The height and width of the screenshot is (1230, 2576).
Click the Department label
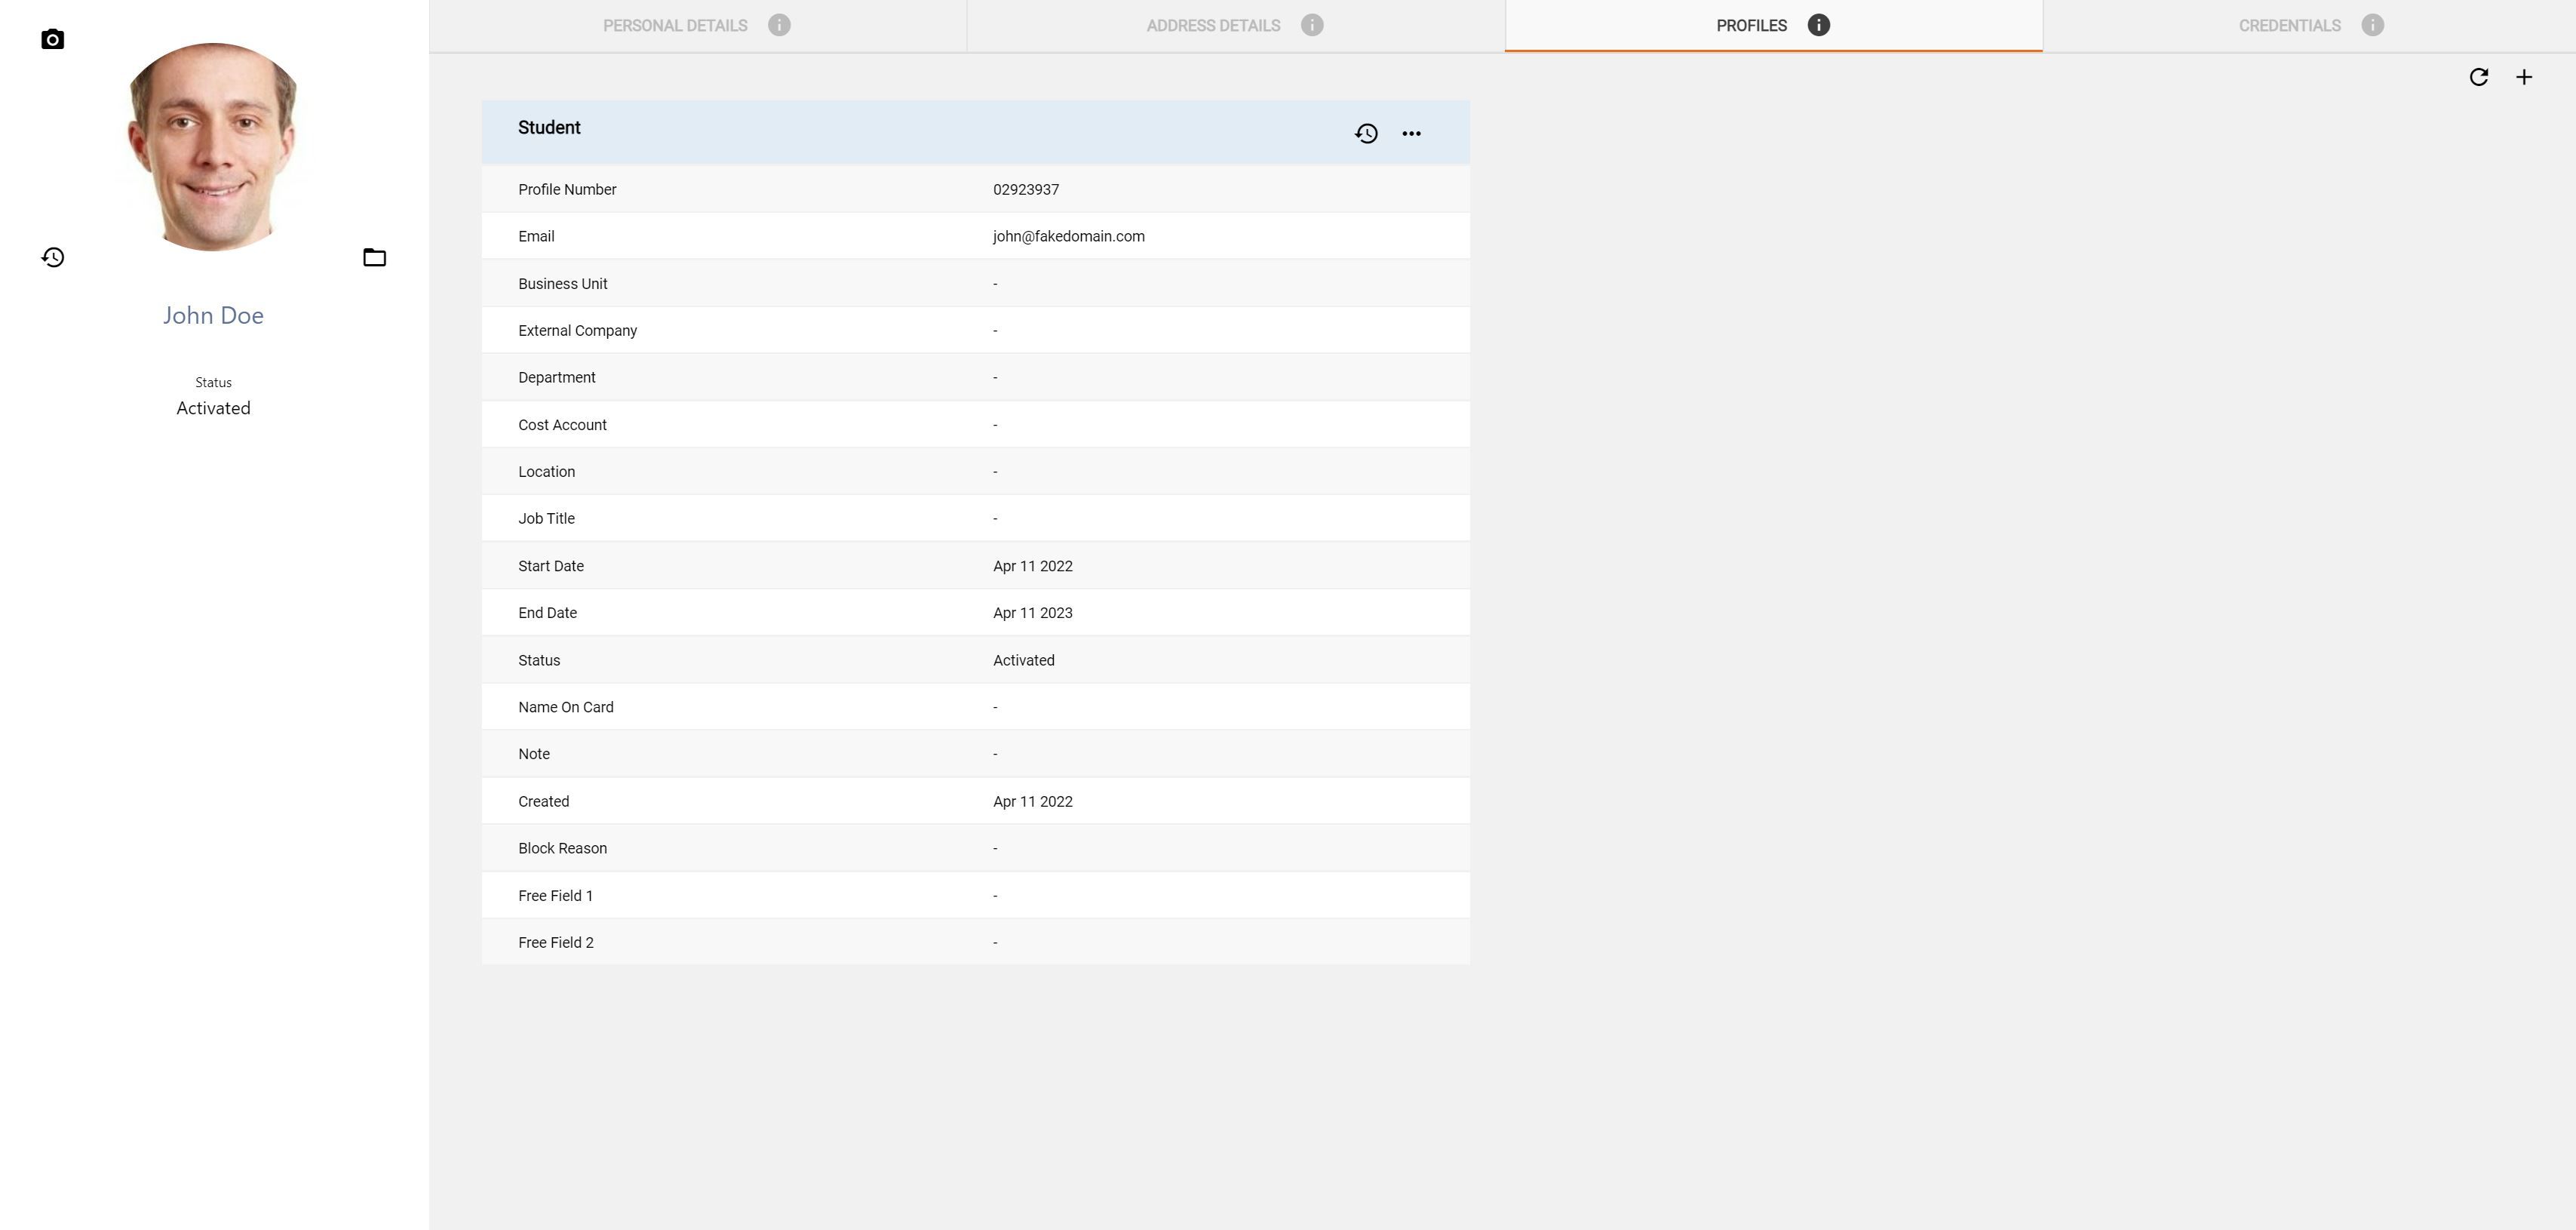click(x=557, y=378)
